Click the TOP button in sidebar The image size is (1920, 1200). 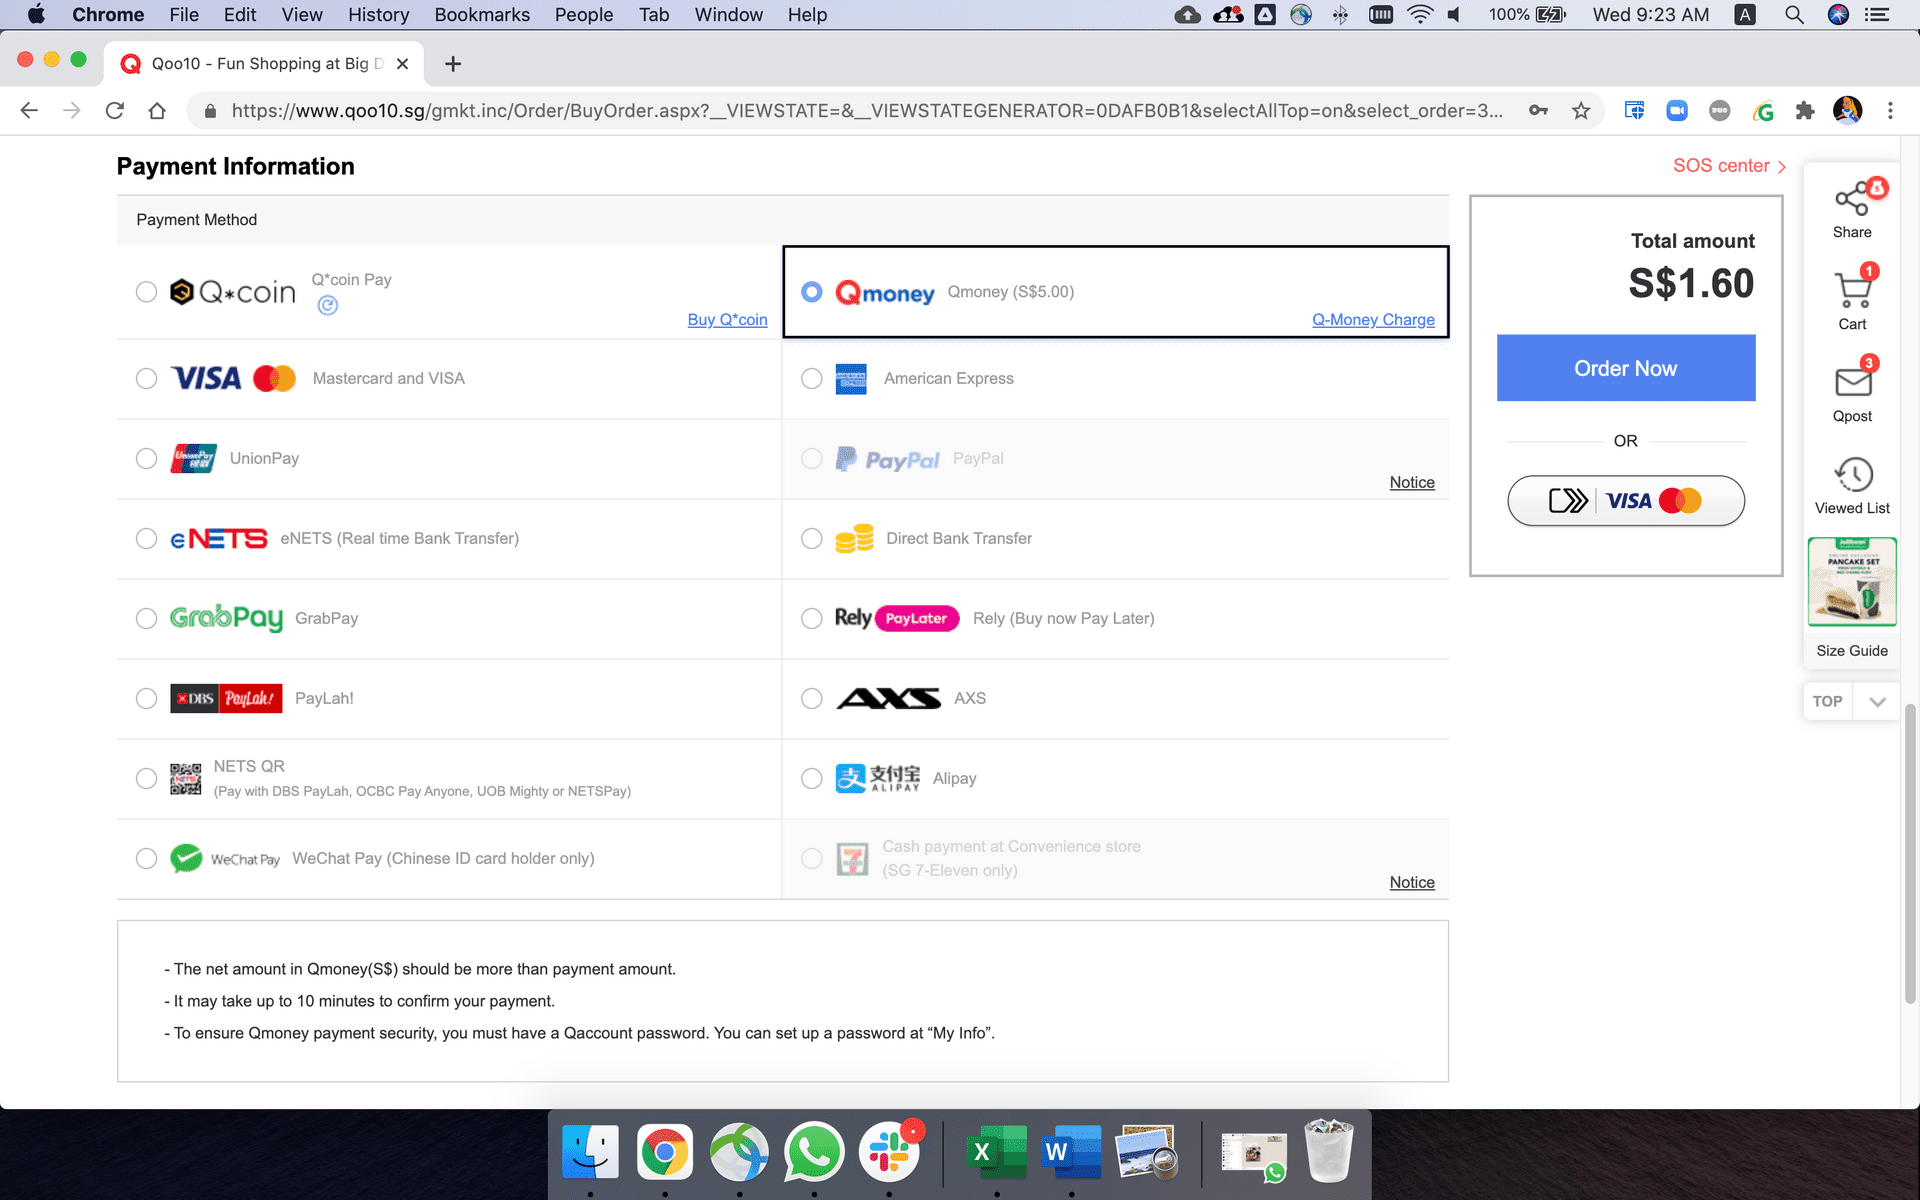1828,702
